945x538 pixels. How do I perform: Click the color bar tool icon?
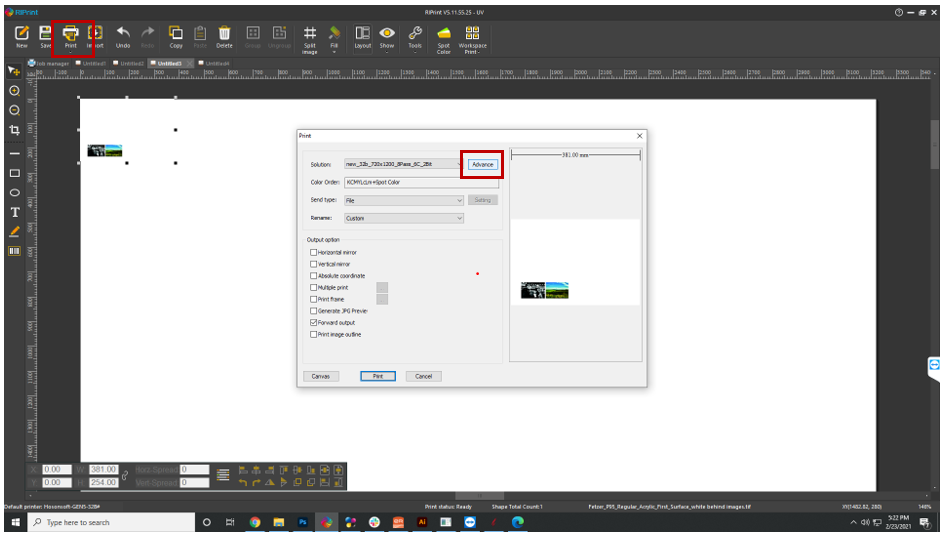(14, 251)
